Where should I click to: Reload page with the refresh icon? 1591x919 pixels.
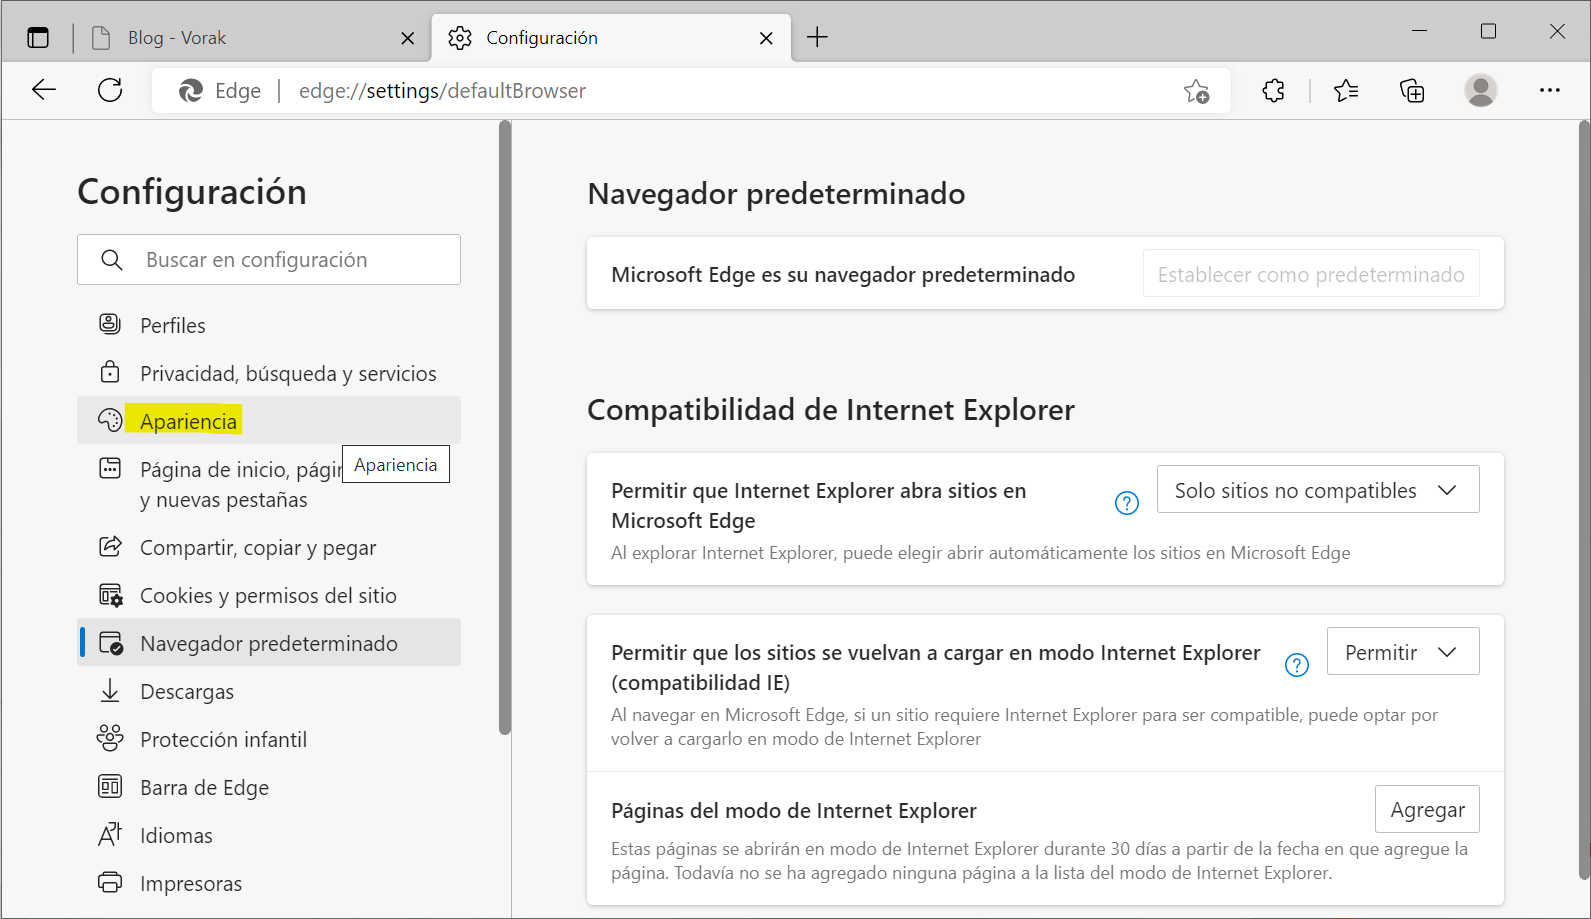(110, 90)
